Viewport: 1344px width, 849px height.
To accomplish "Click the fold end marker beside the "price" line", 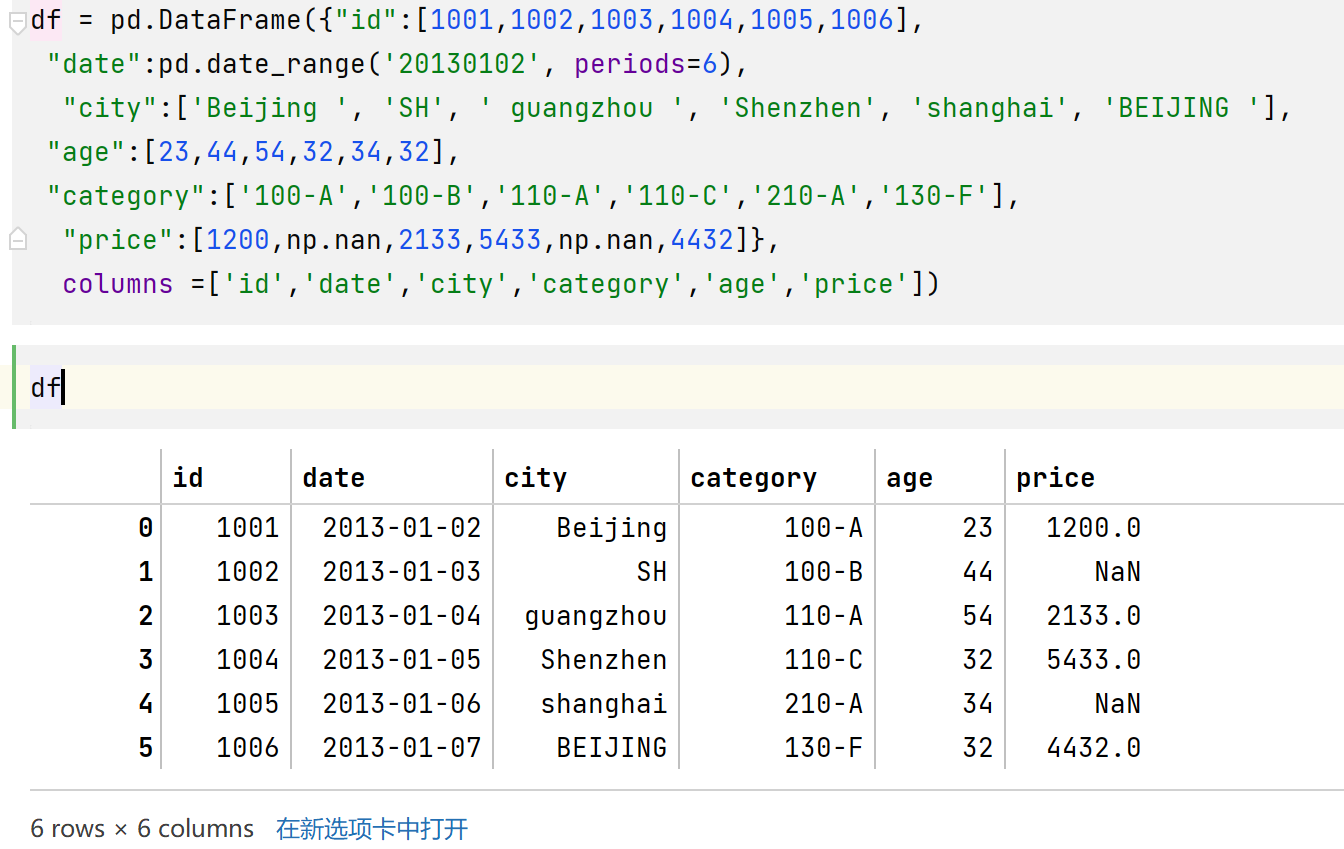I will click(x=17, y=240).
